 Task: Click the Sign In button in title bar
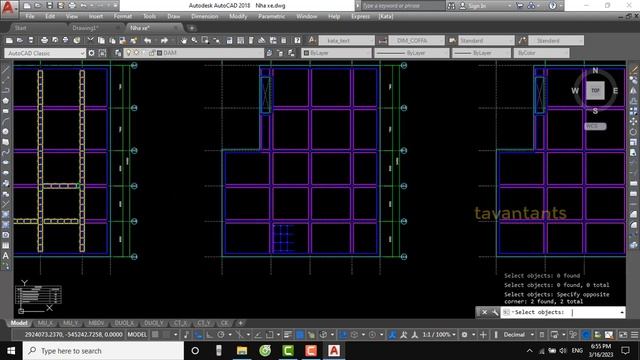[x=473, y=6]
